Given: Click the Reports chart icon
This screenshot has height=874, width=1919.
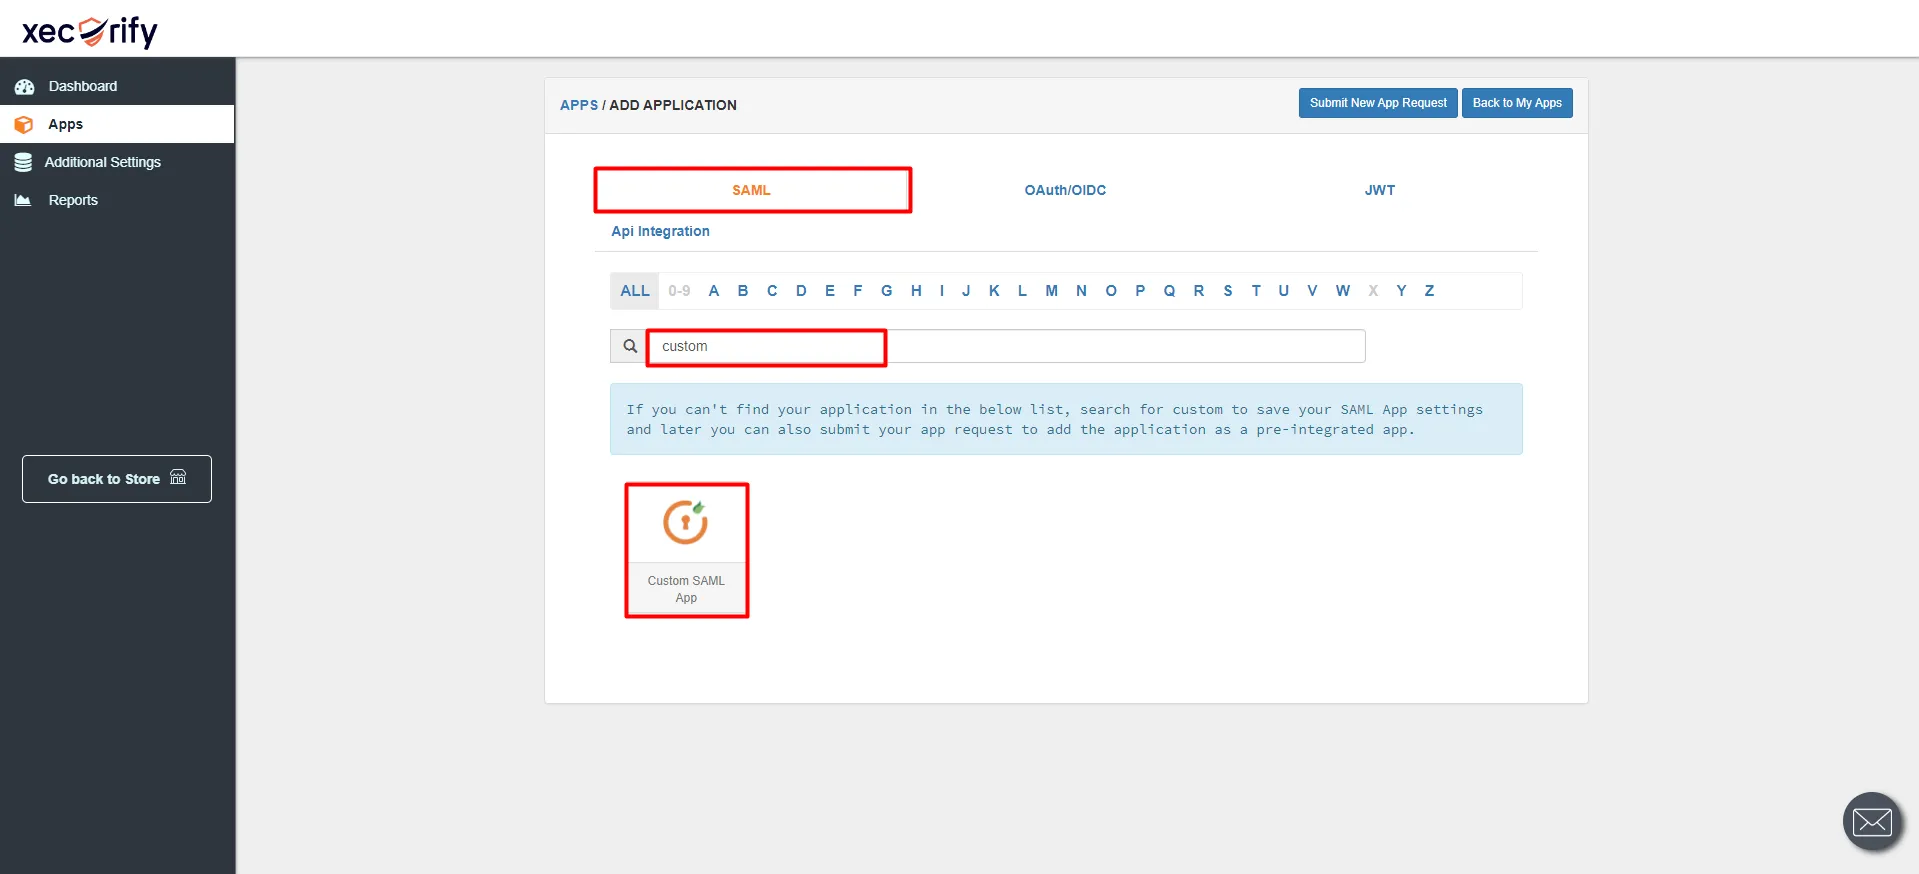Looking at the screenshot, I should point(22,200).
